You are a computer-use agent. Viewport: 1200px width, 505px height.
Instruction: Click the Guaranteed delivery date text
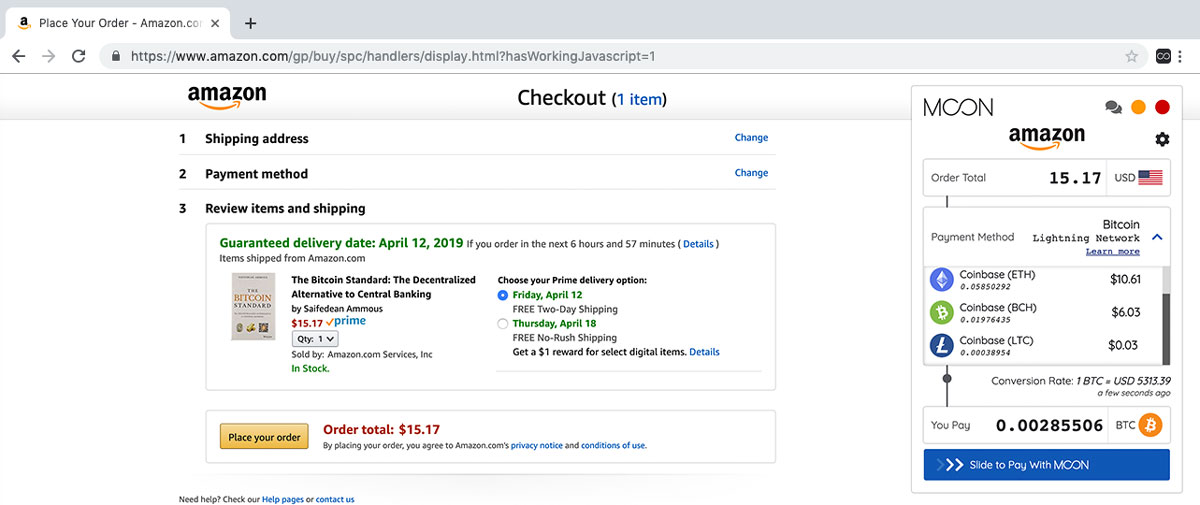click(342, 243)
